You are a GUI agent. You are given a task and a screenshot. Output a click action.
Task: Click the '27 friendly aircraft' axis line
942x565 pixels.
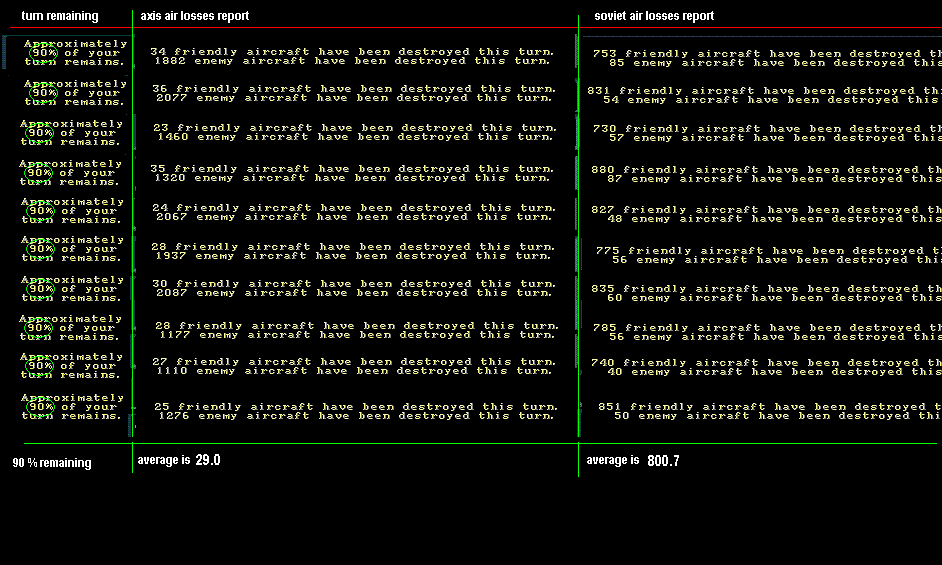[354, 362]
